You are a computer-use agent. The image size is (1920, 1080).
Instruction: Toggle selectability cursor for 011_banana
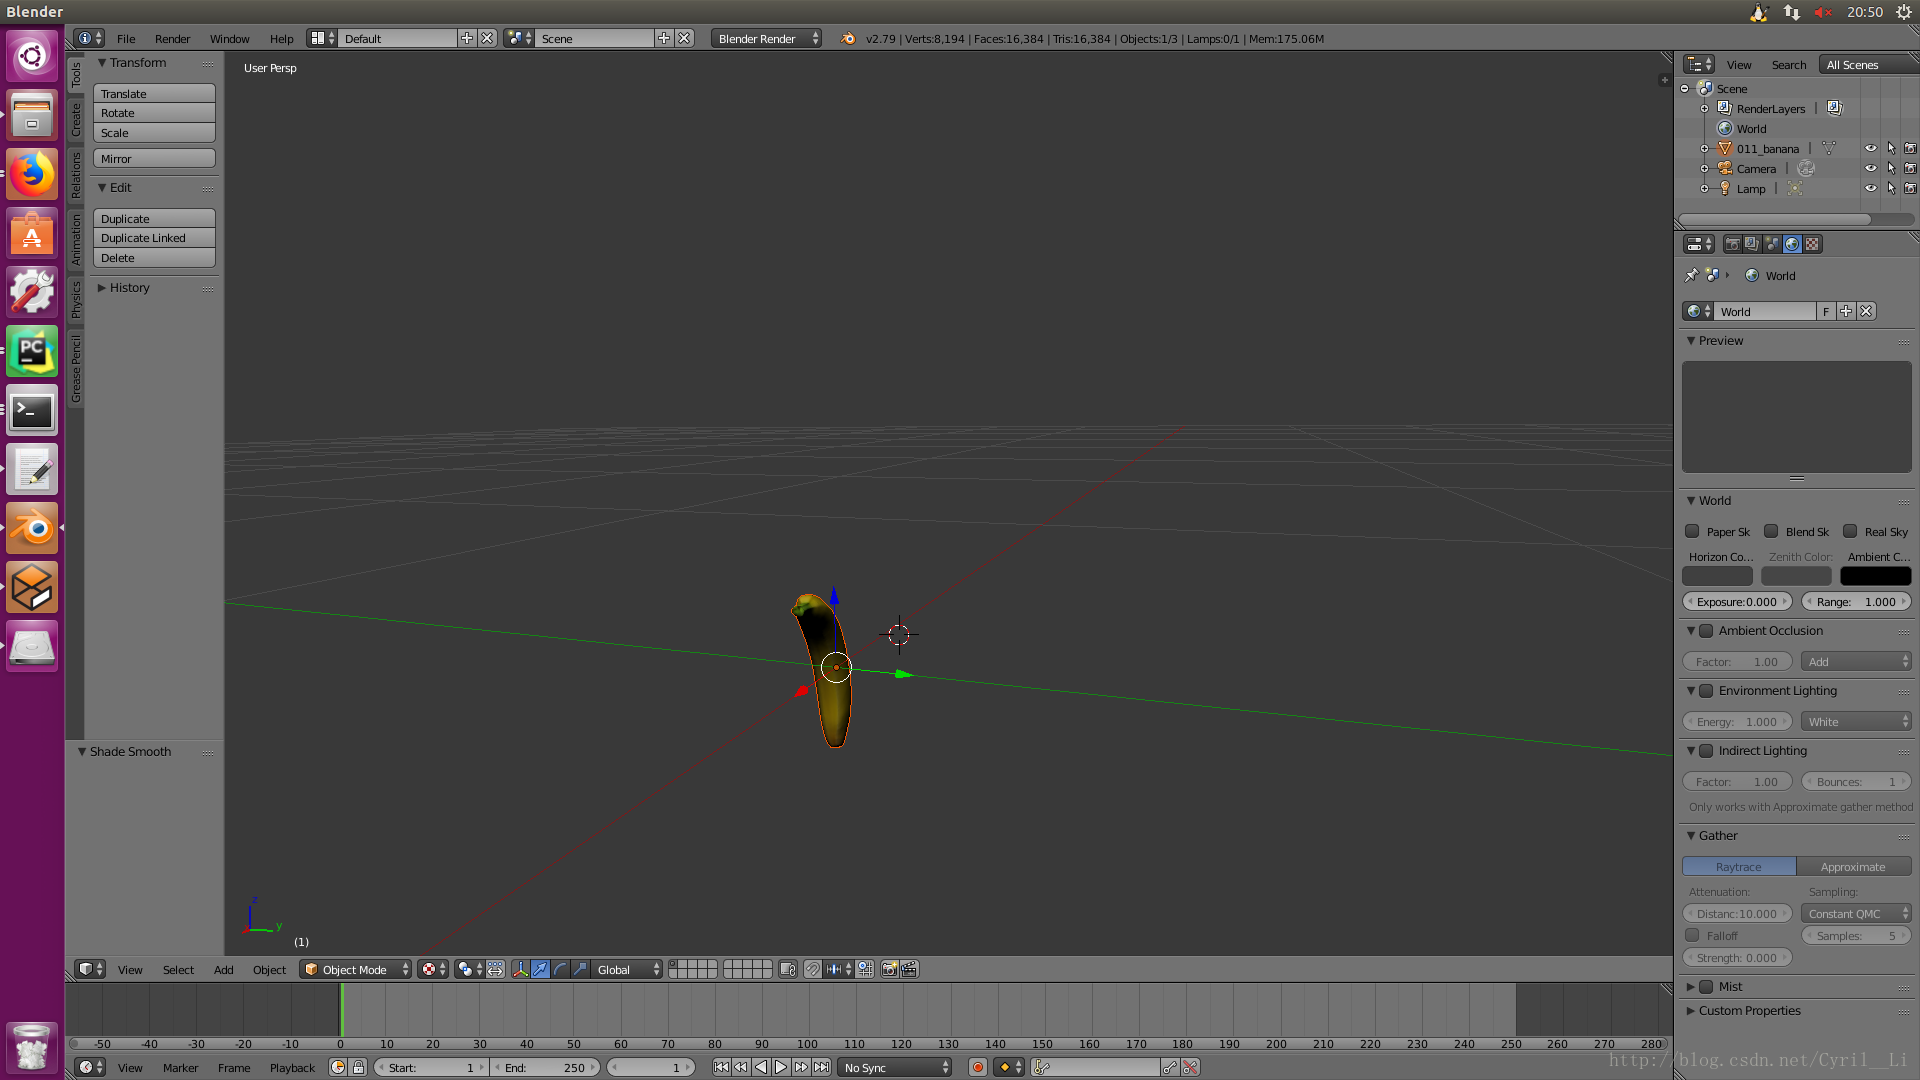[1890, 148]
